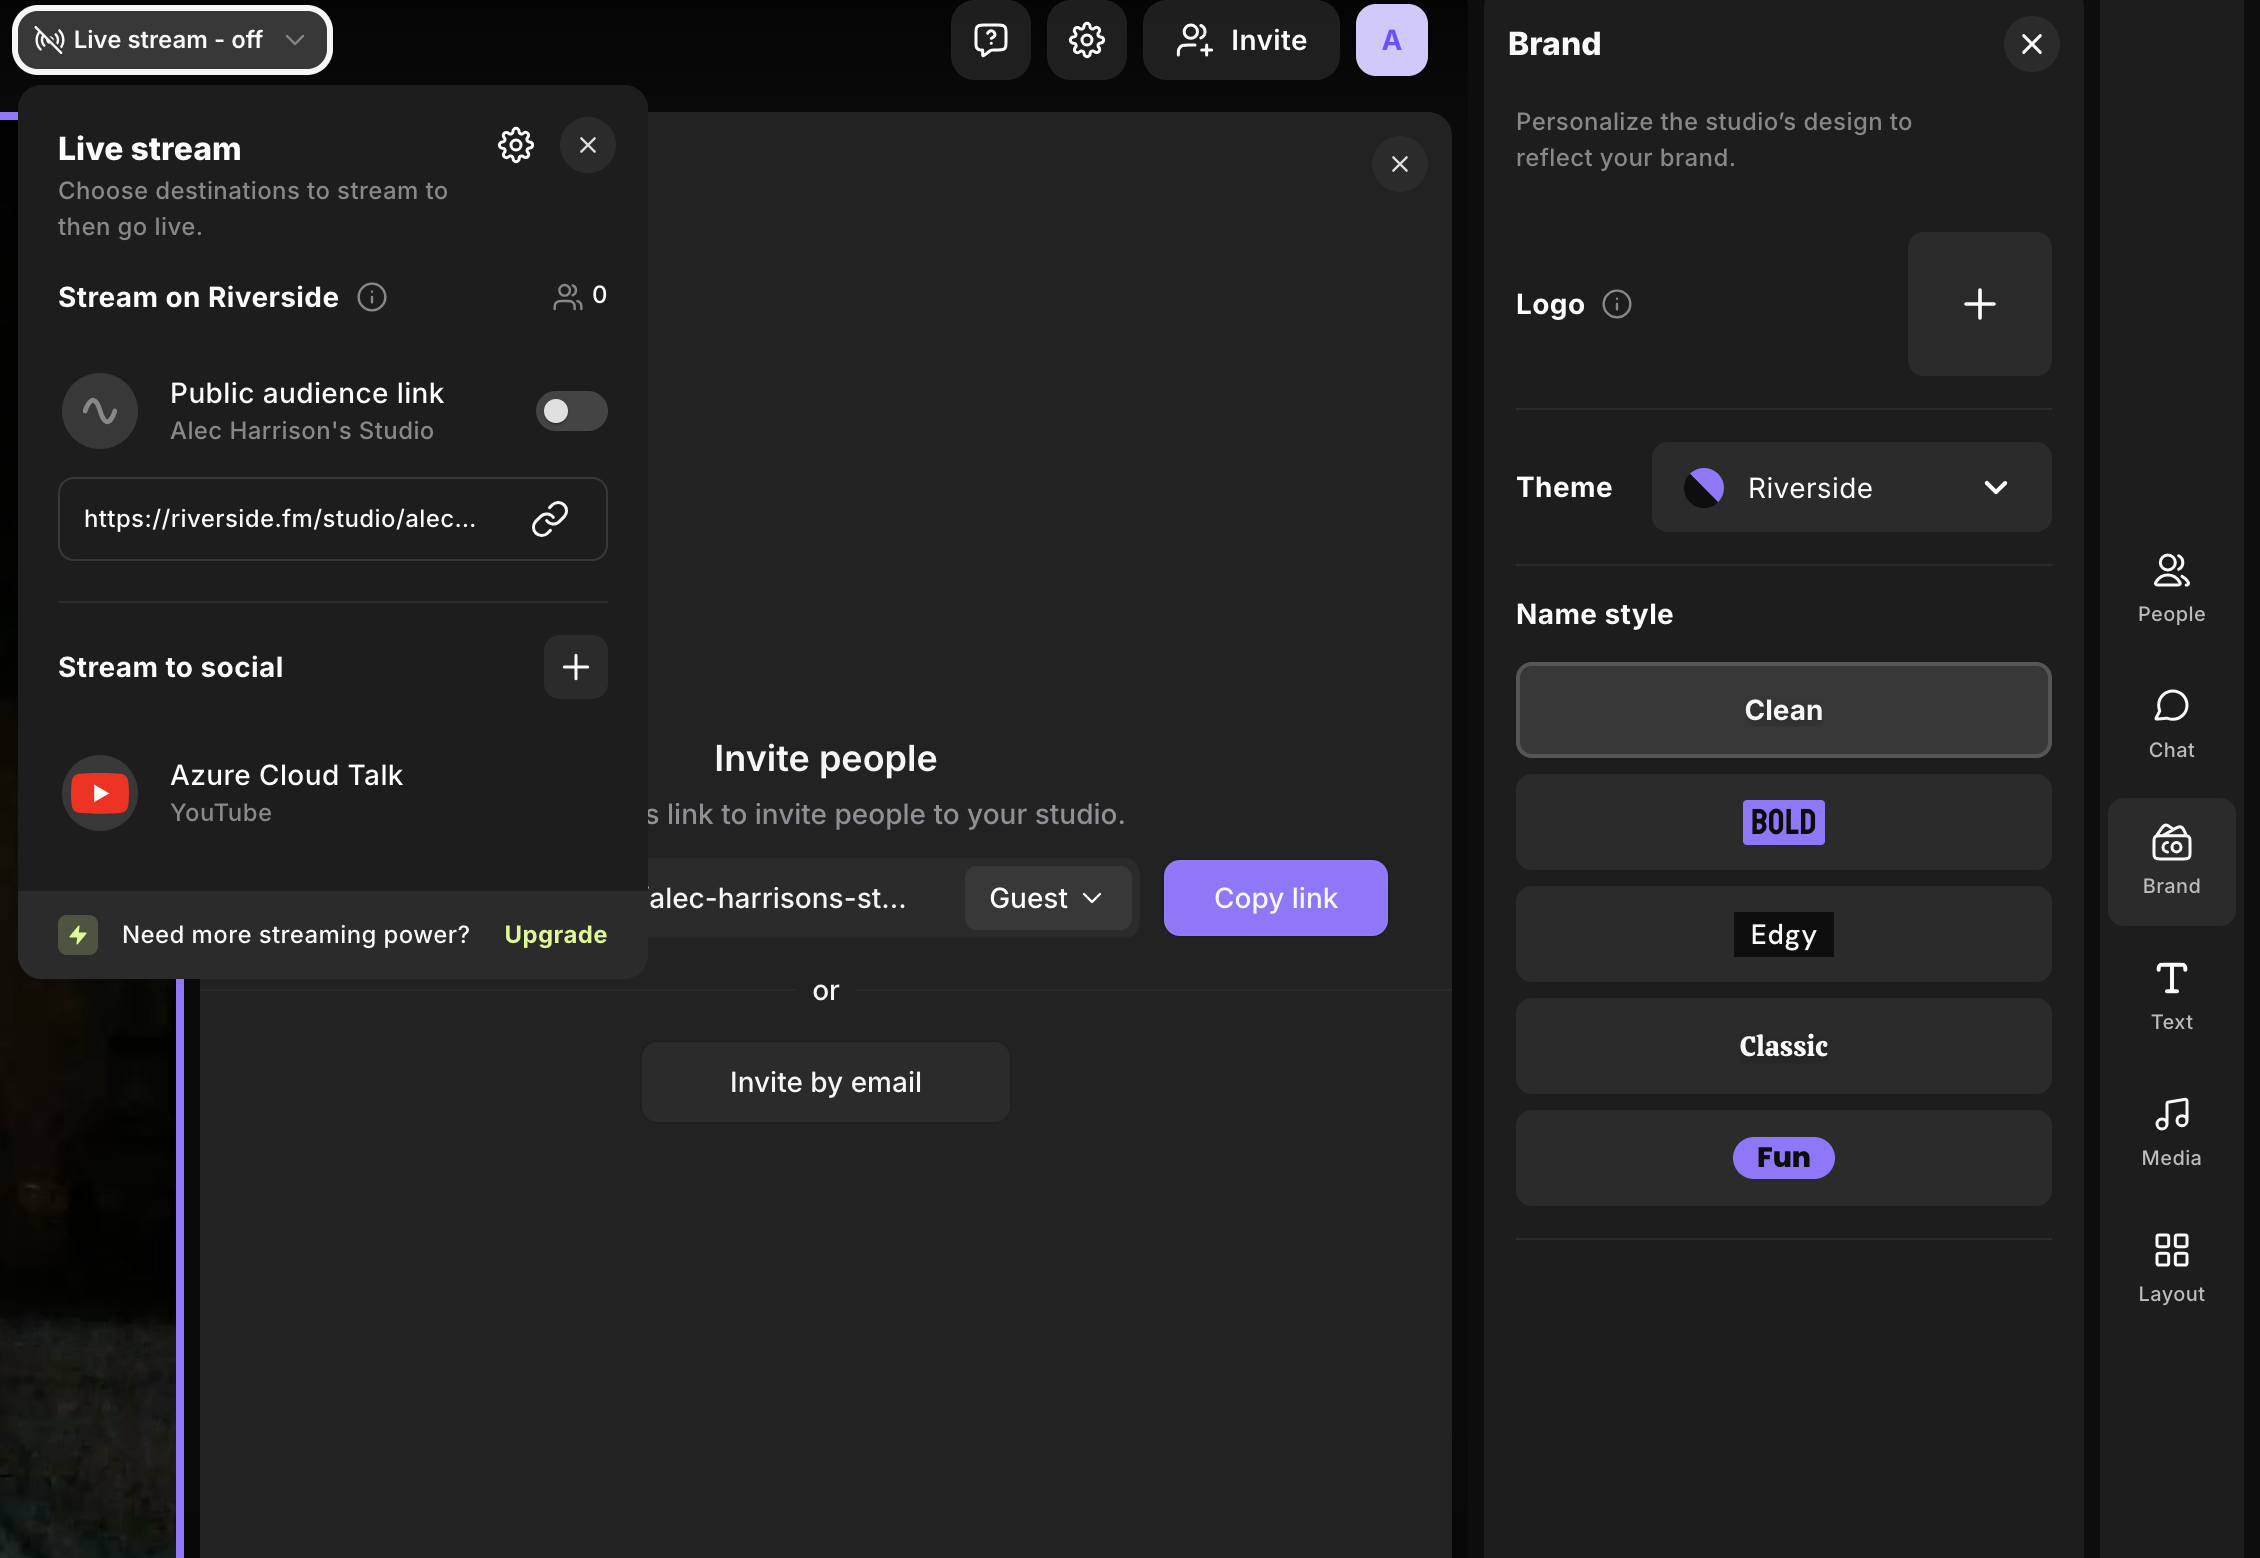Click Stream on Riverside info icon
This screenshot has height=1558, width=2260.
click(372, 297)
